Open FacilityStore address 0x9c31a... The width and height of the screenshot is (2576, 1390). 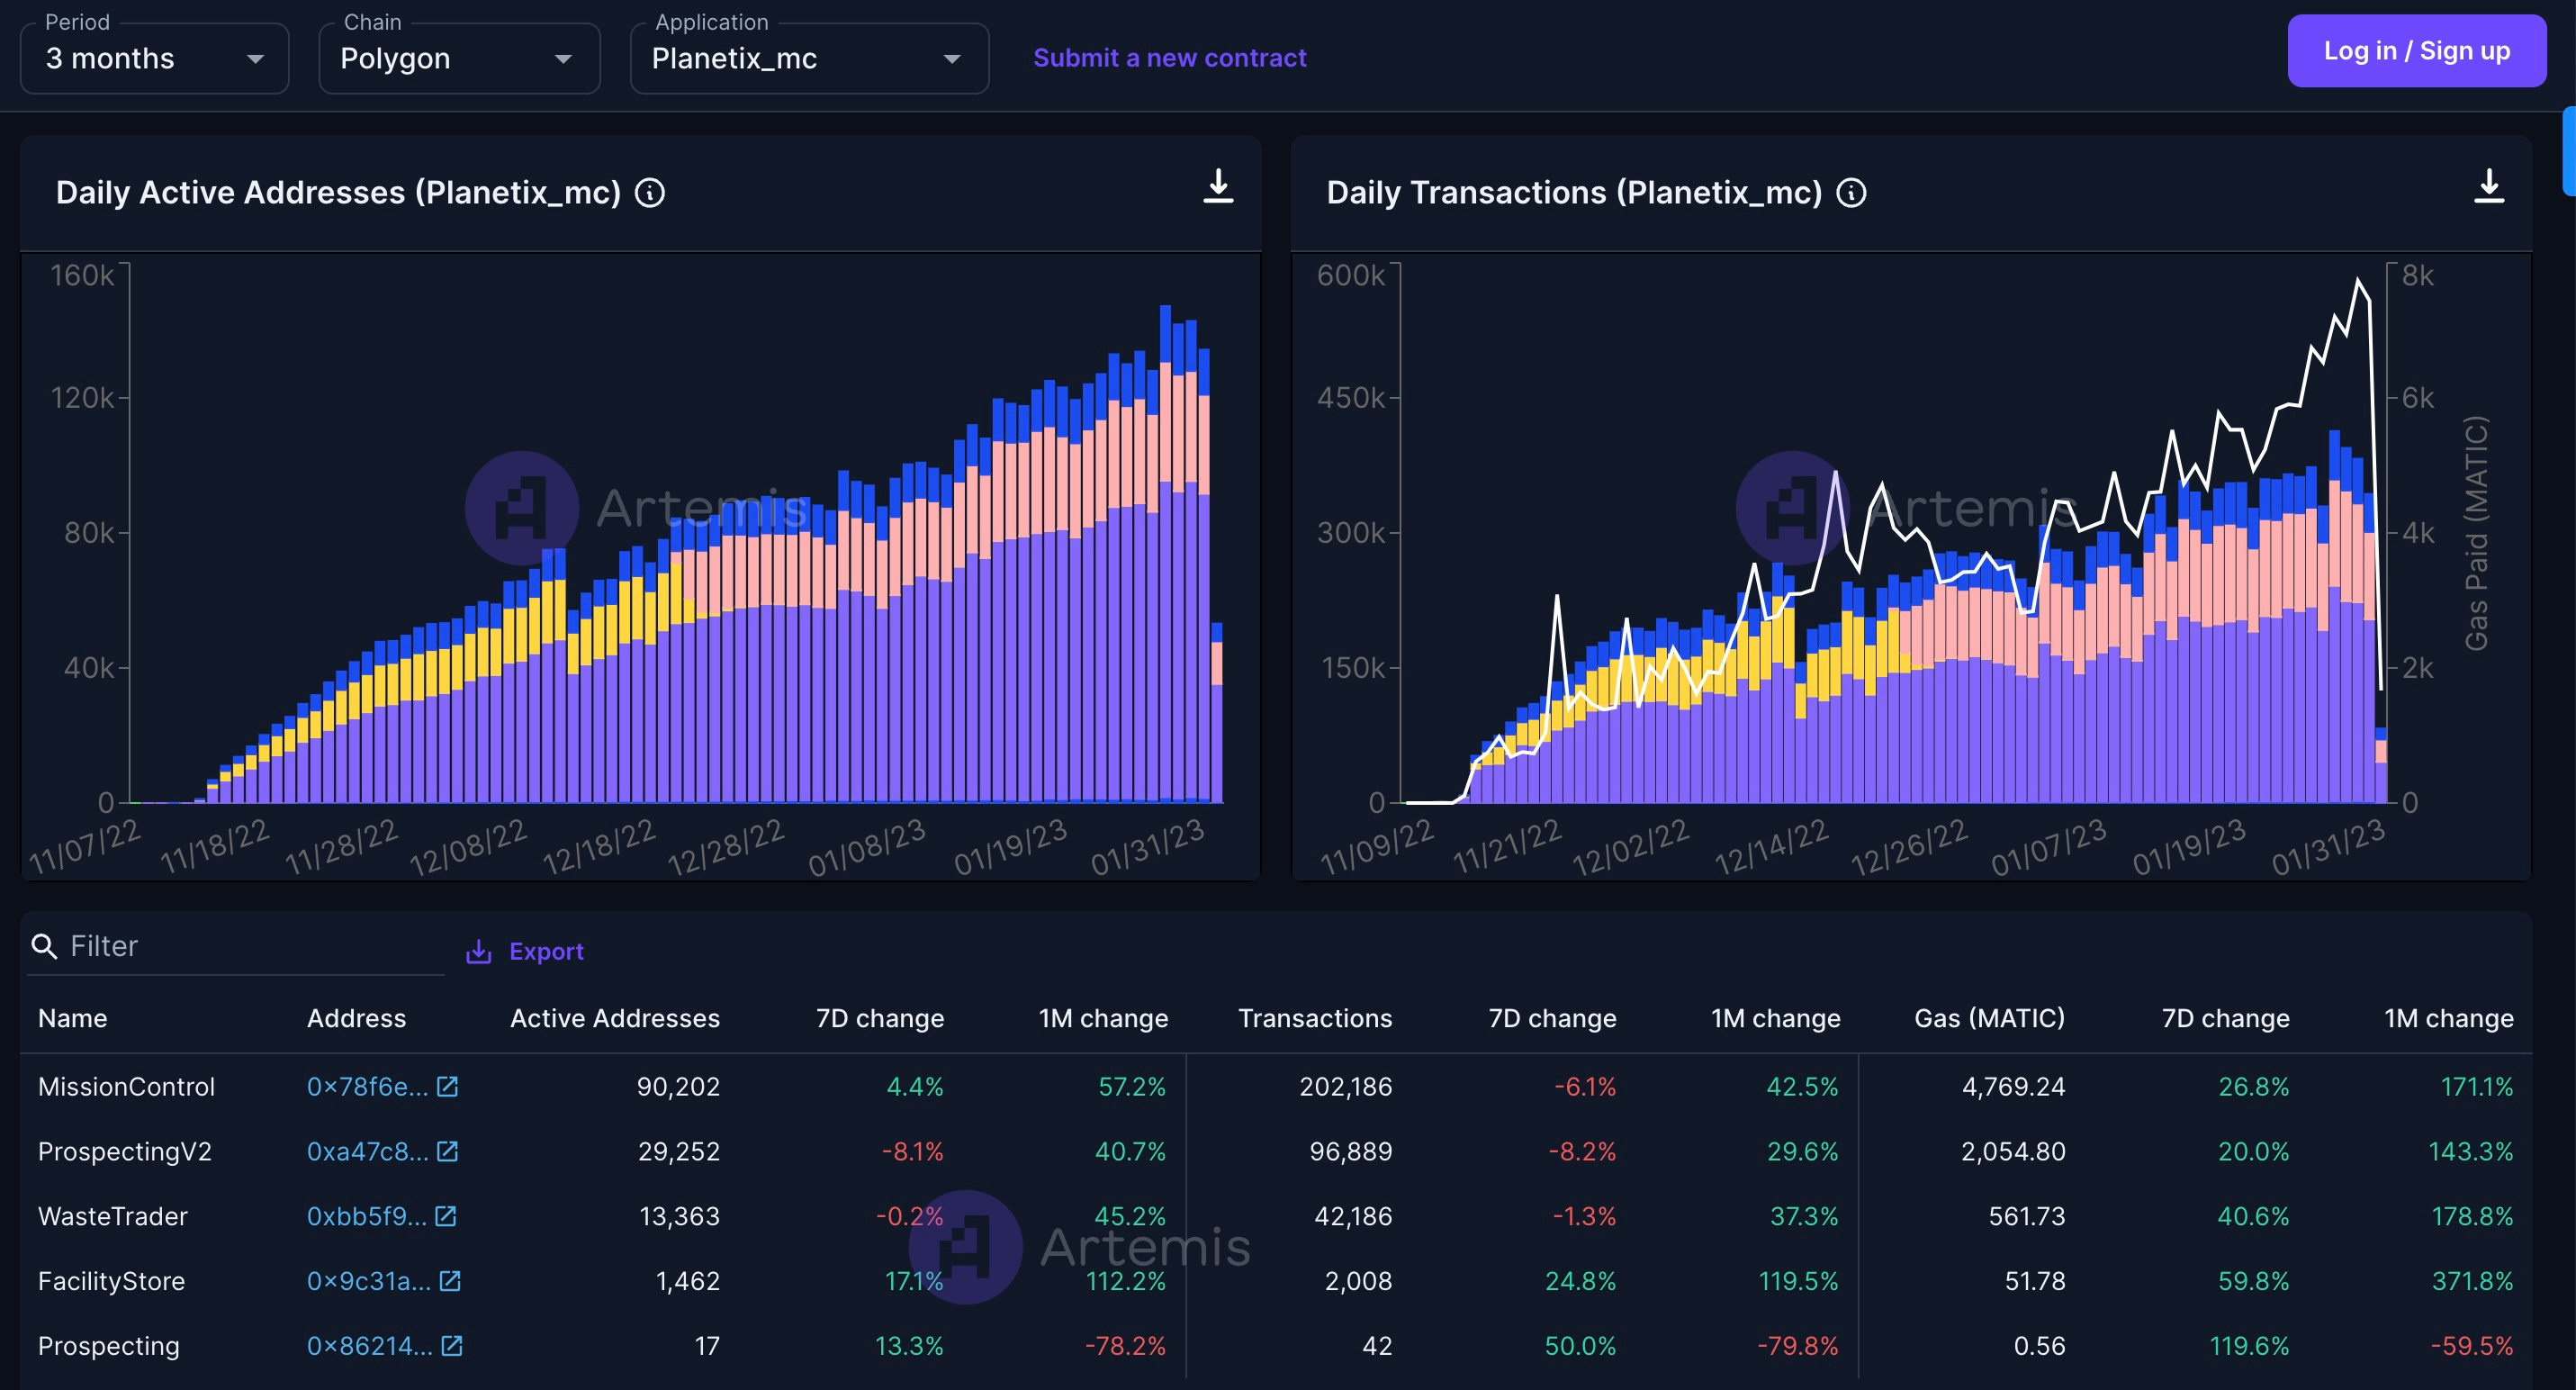tap(369, 1281)
